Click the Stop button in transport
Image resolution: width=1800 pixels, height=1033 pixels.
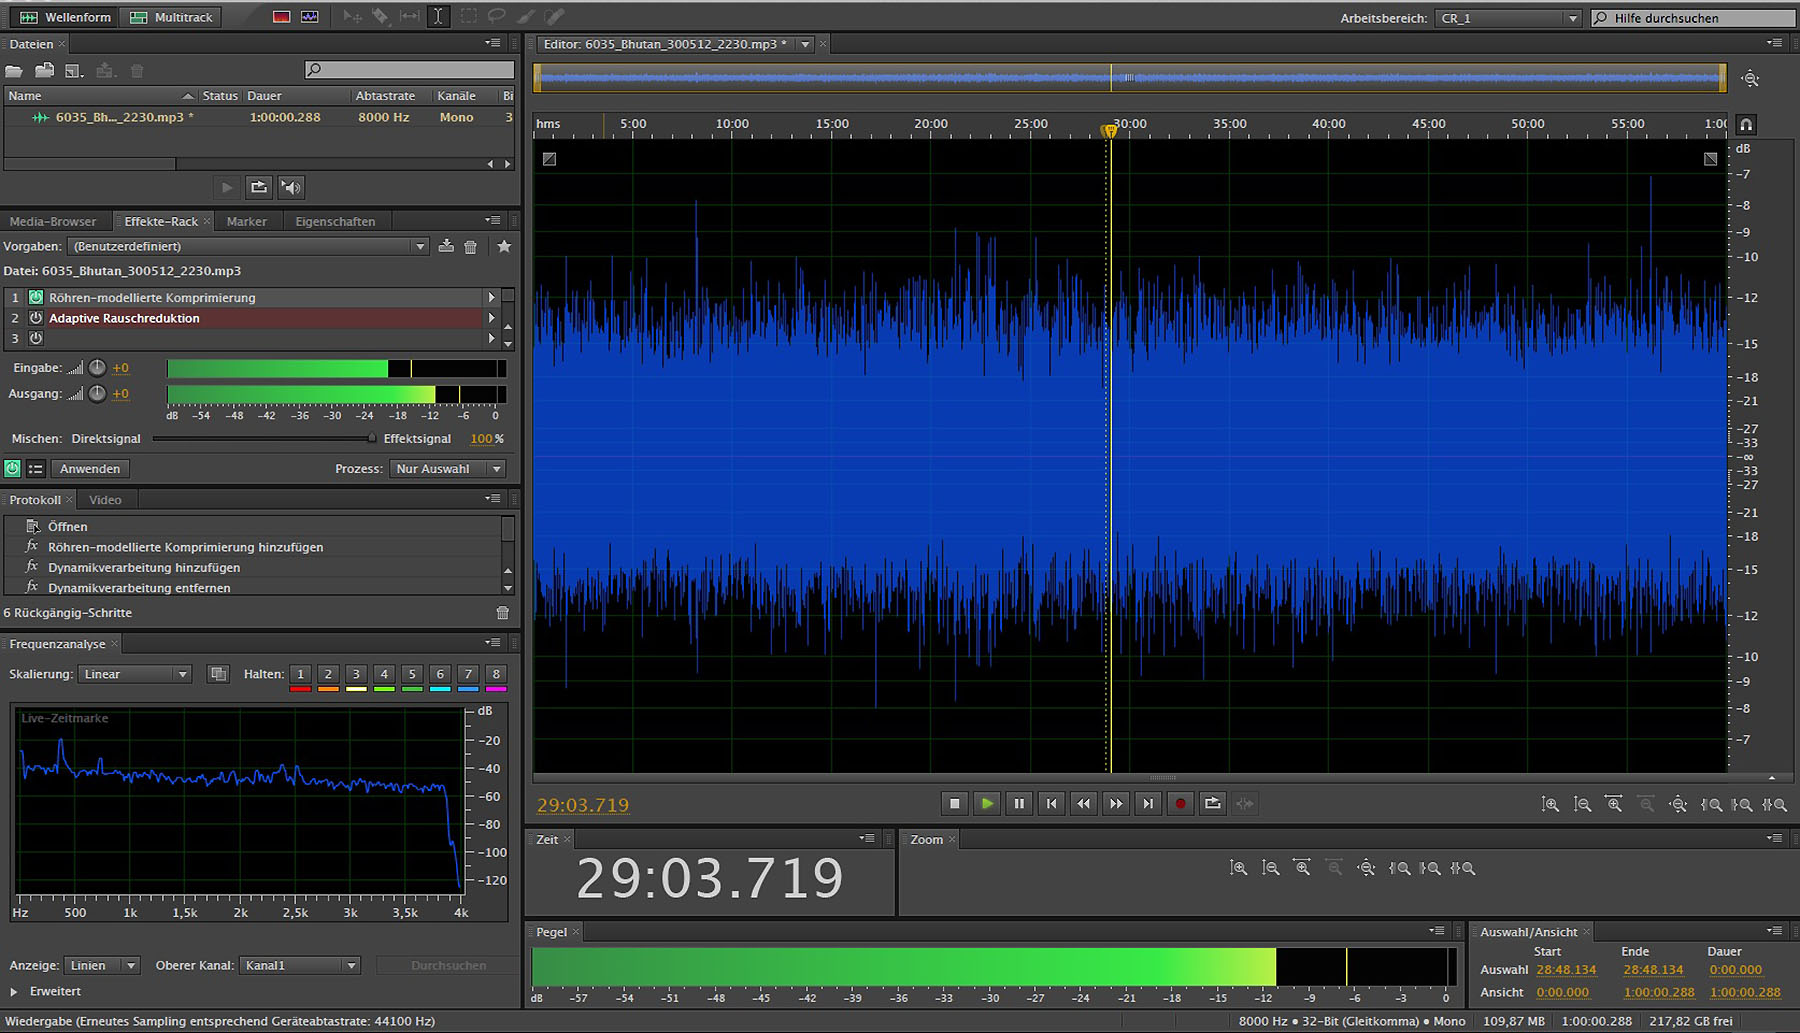coord(954,803)
